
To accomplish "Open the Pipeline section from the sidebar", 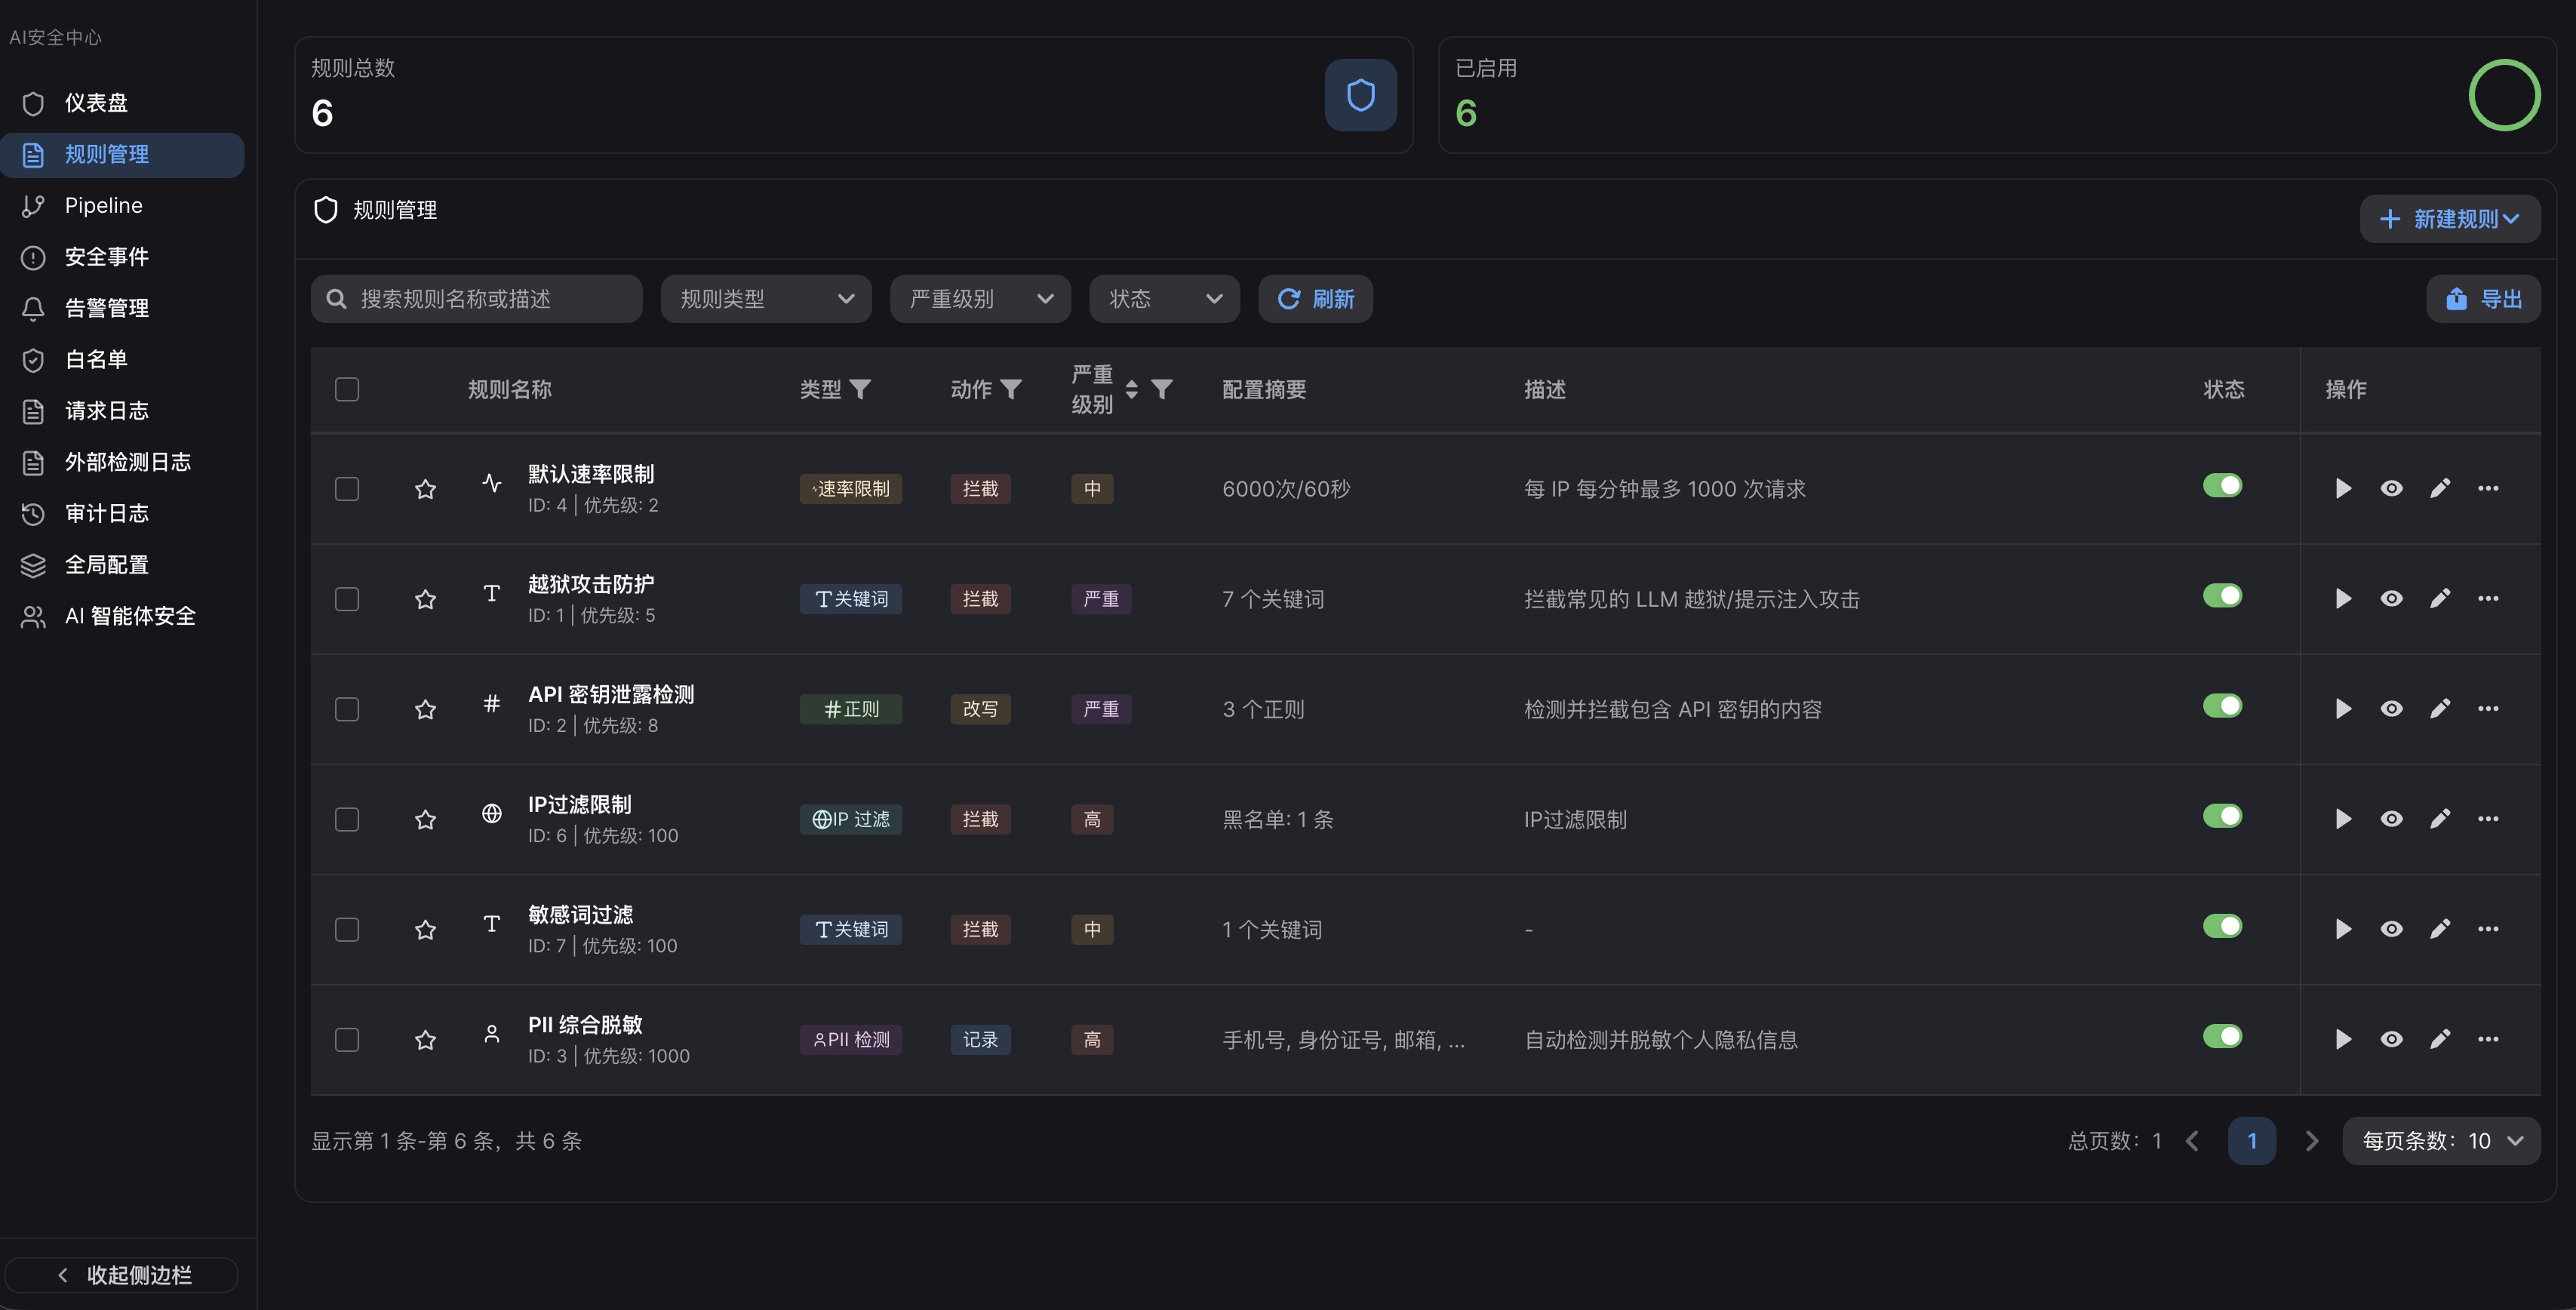I will pyautogui.click(x=103, y=205).
